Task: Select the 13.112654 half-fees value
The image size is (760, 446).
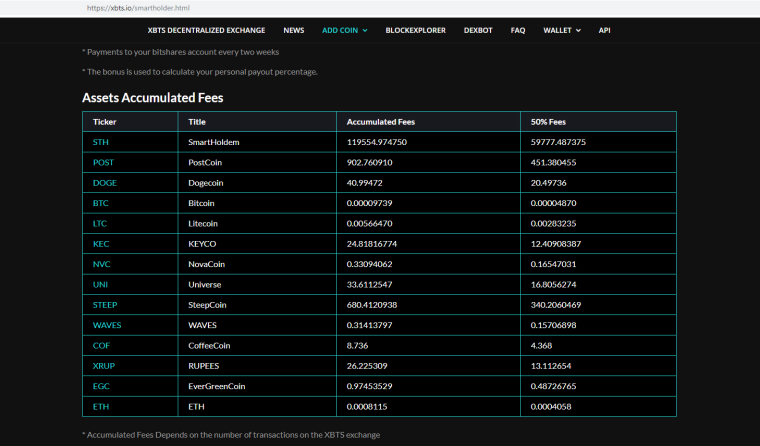Action: (551, 366)
